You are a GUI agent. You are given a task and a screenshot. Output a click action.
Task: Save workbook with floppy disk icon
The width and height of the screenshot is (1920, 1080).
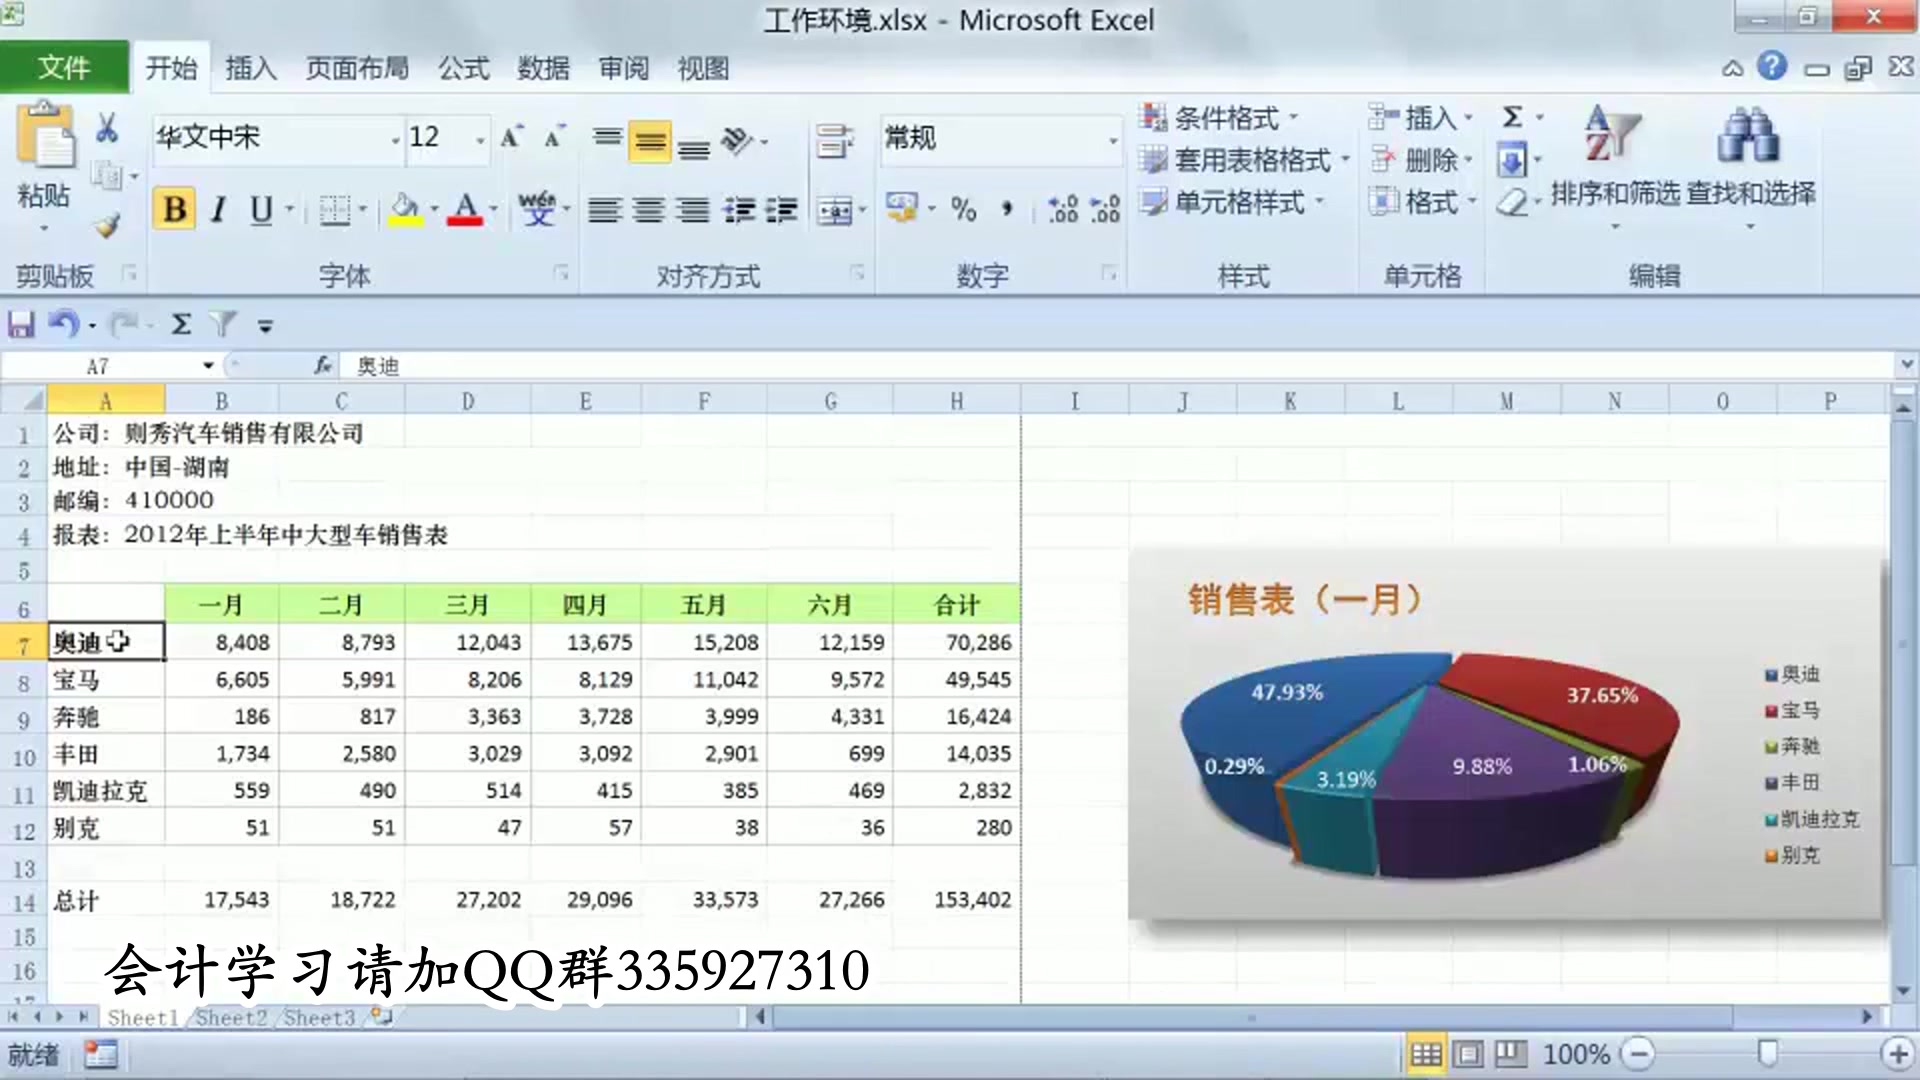coord(21,325)
